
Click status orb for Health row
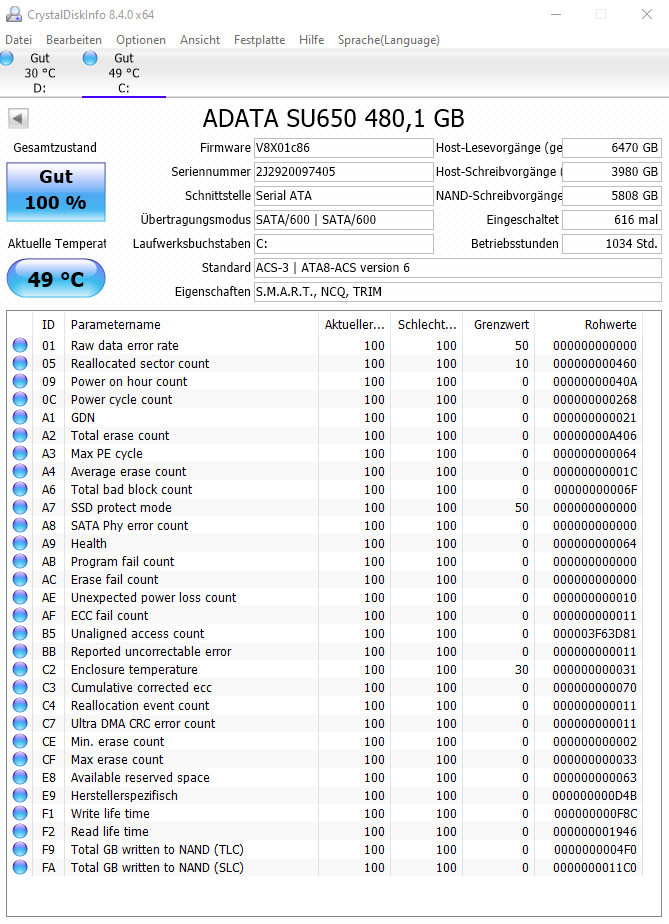pyautogui.click(x=20, y=543)
